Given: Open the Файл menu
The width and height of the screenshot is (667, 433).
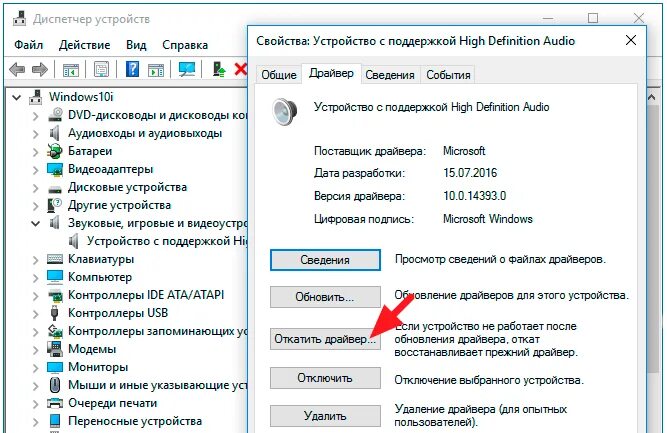Looking at the screenshot, I should click(x=29, y=45).
